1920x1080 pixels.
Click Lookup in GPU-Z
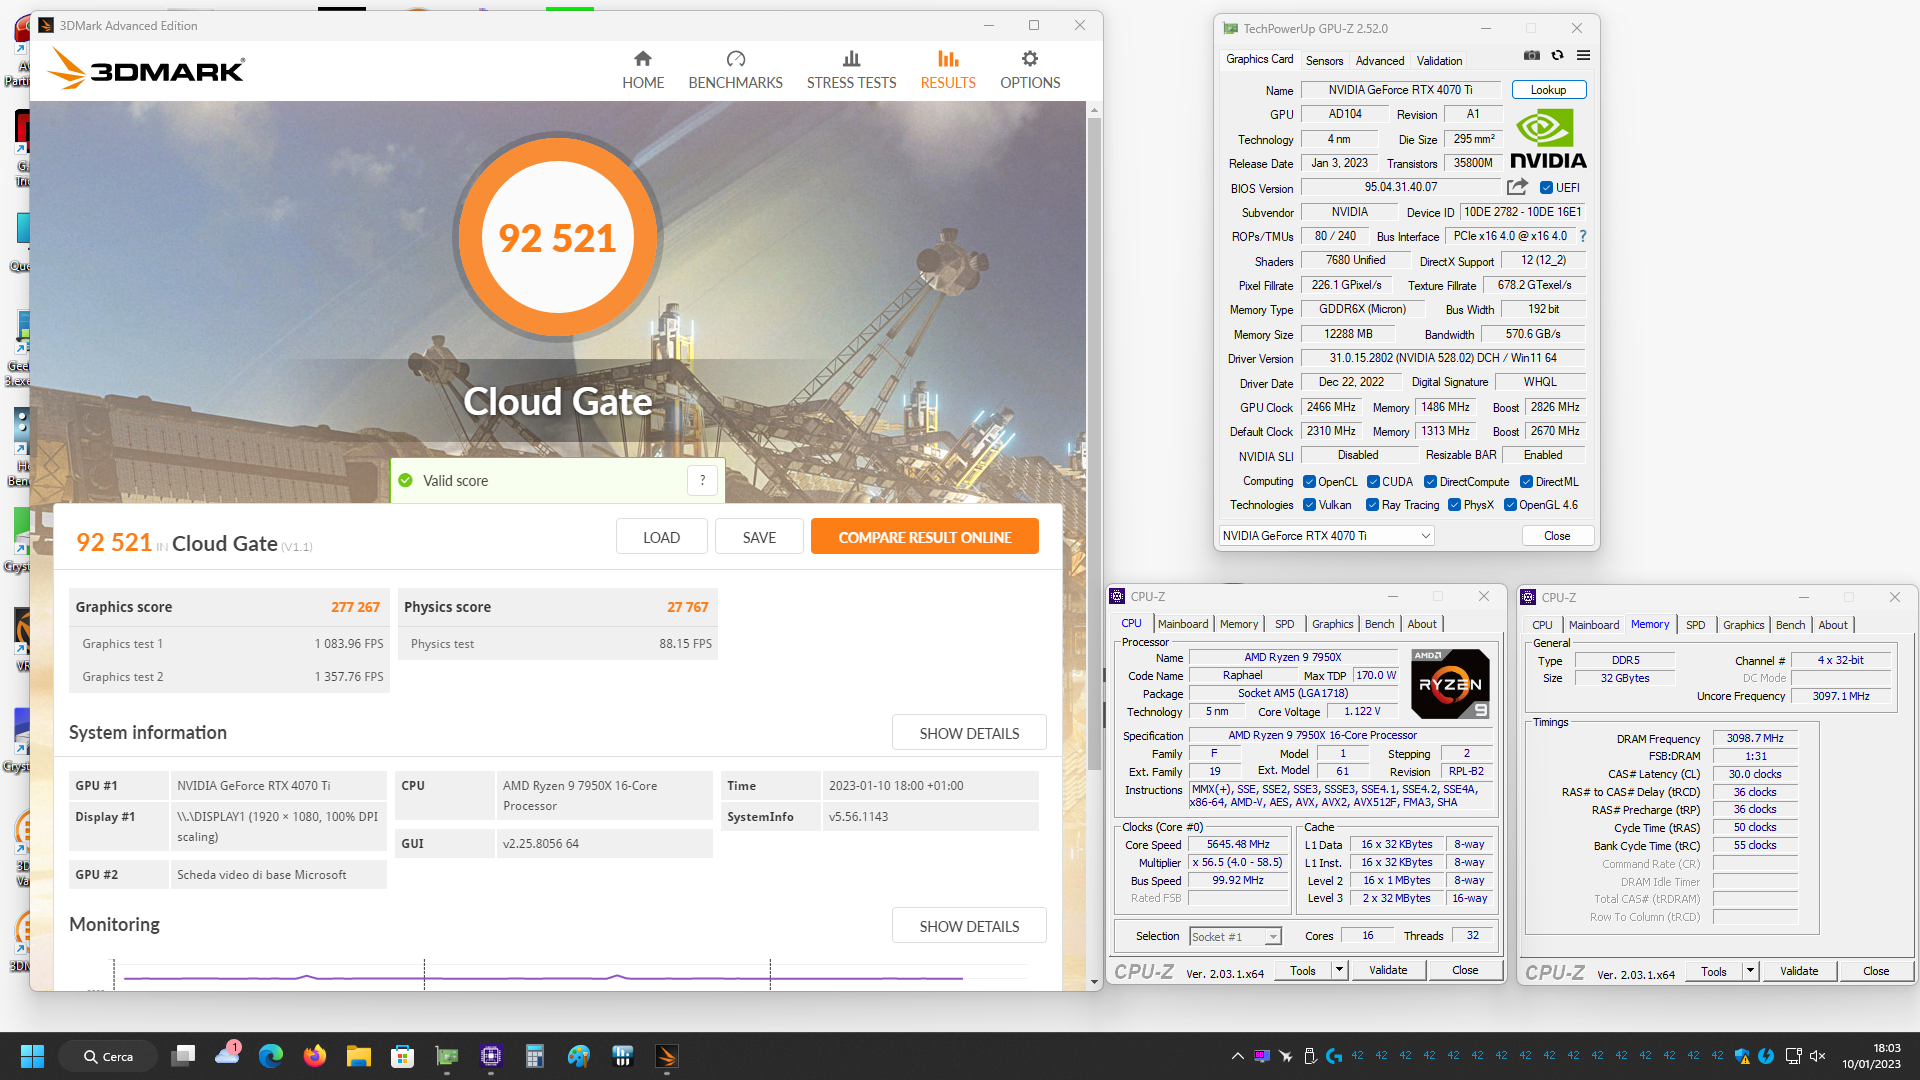[1548, 90]
